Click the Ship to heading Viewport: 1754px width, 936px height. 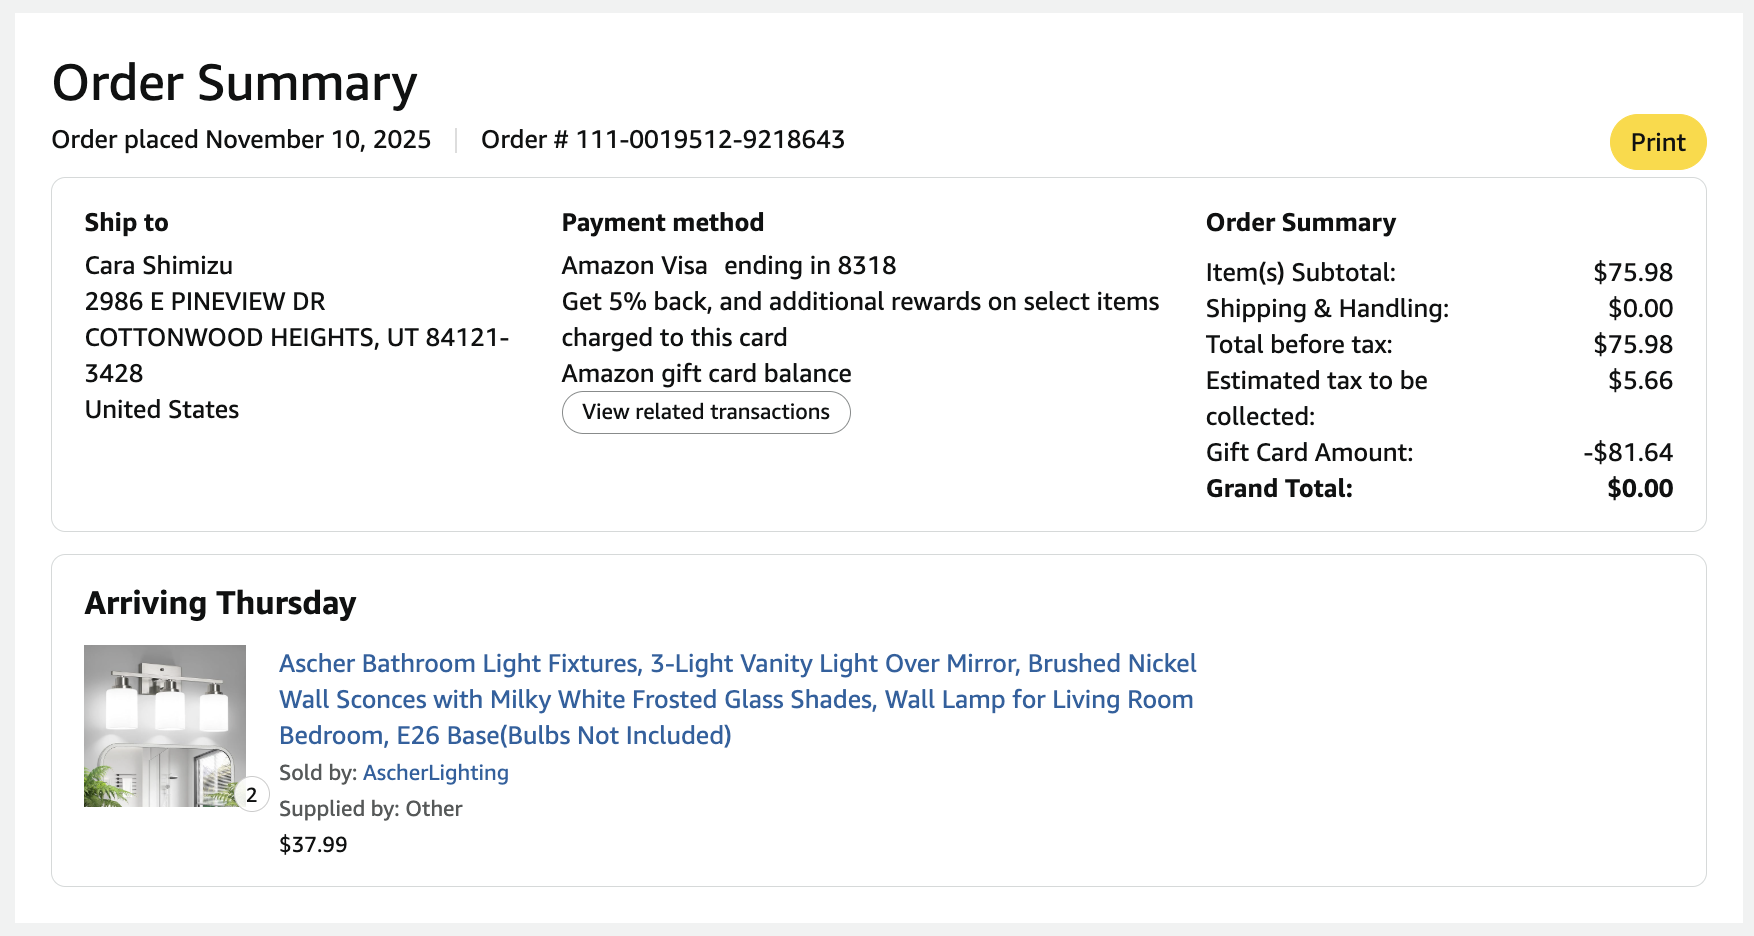126,222
